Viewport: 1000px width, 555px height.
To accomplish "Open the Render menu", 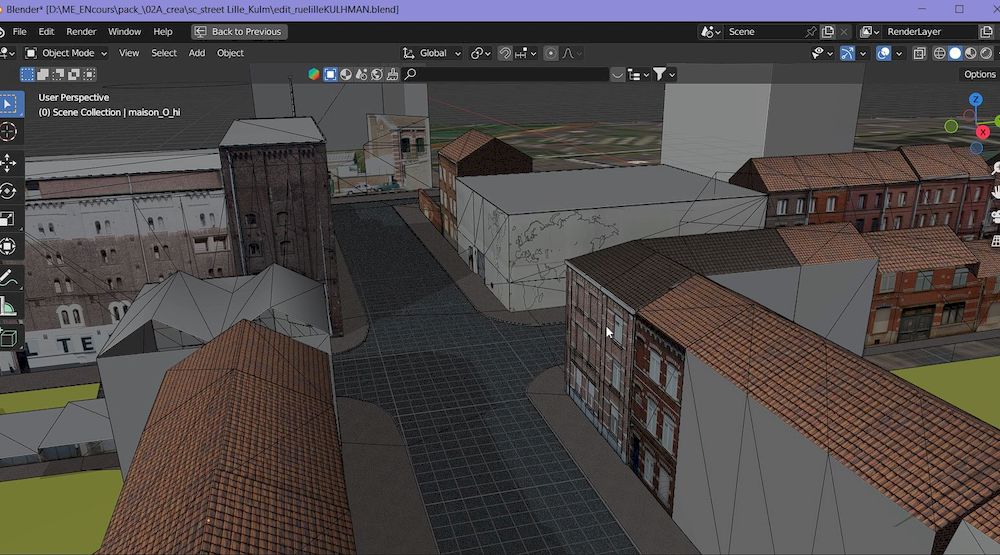I will [81, 32].
